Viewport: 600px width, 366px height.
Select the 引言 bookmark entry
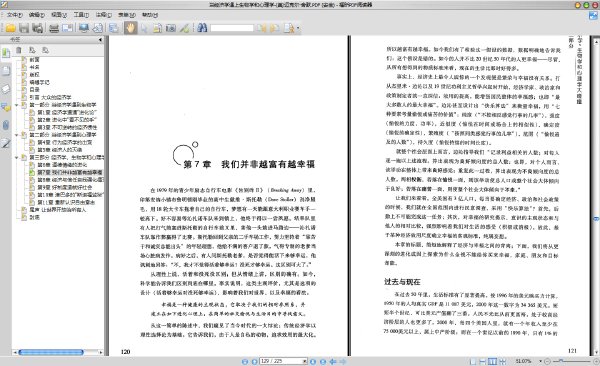50,97
